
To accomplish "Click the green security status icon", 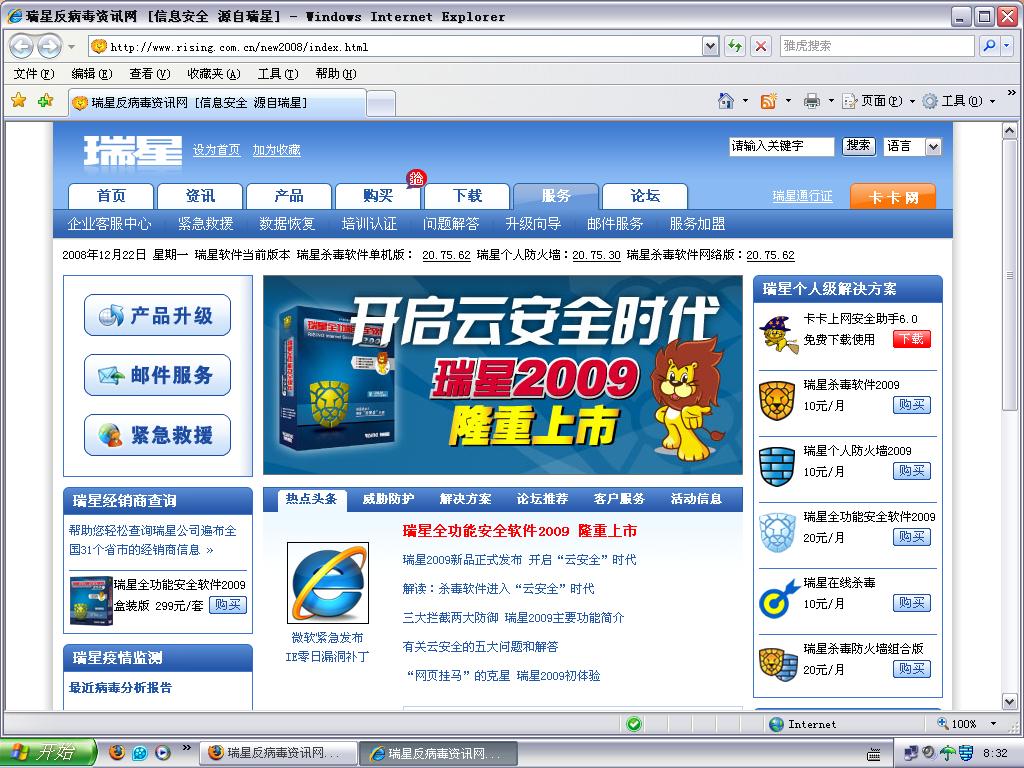I will tap(633, 724).
